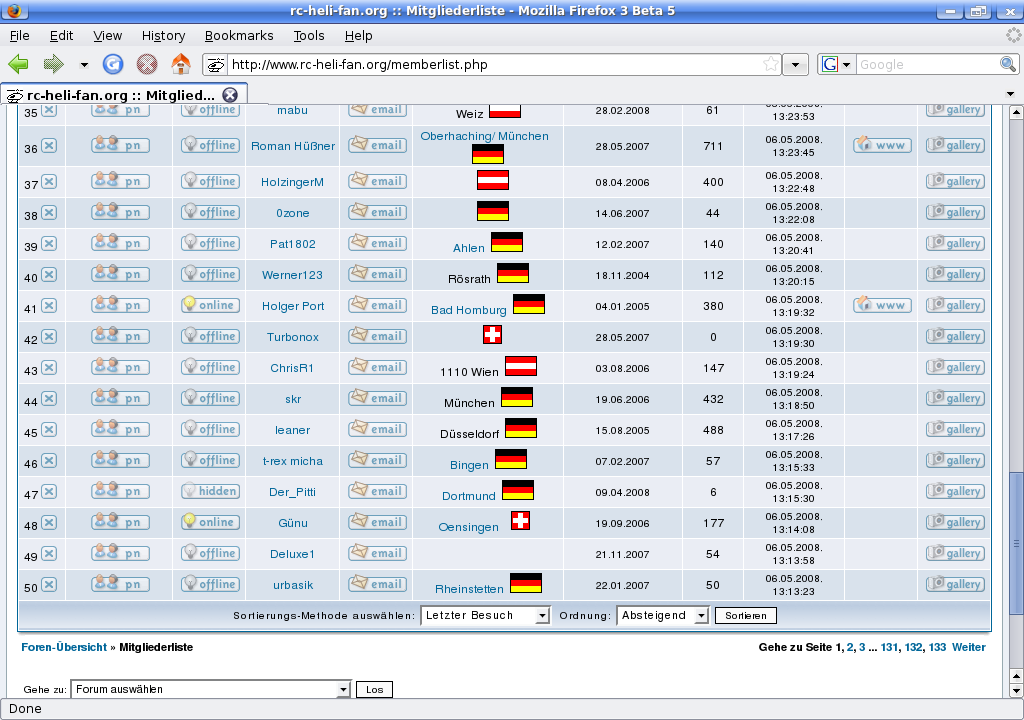Click the pn message icon for Günu

[x=120, y=522]
